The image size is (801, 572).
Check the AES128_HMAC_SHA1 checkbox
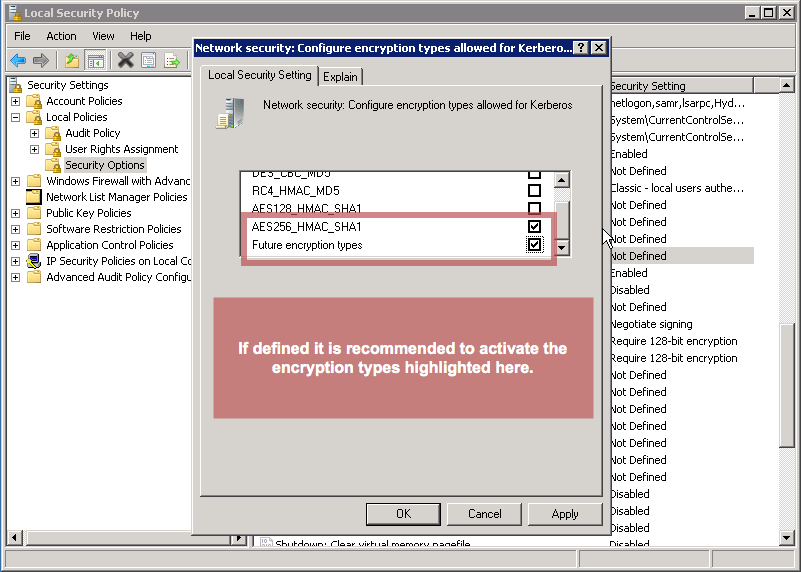tap(534, 208)
